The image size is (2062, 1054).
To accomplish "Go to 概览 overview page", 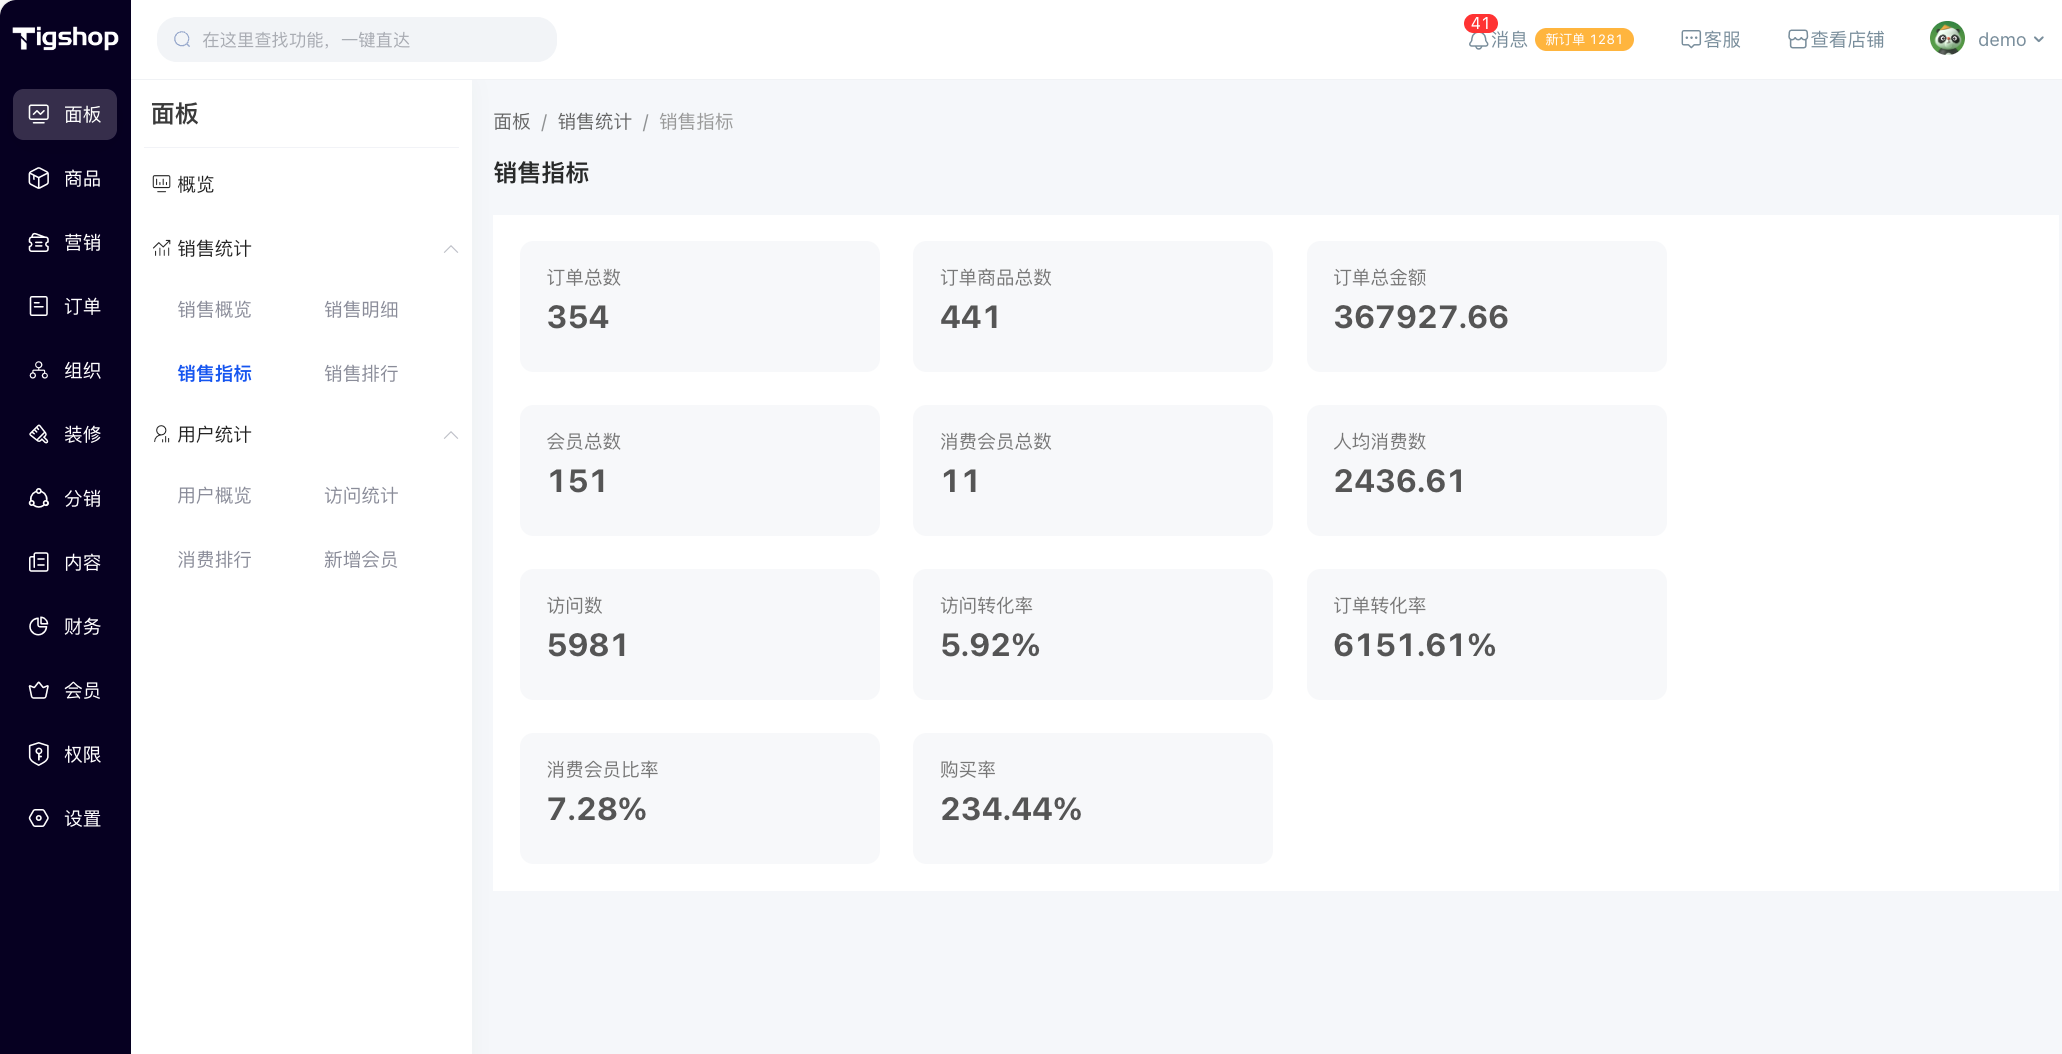I will (x=195, y=184).
